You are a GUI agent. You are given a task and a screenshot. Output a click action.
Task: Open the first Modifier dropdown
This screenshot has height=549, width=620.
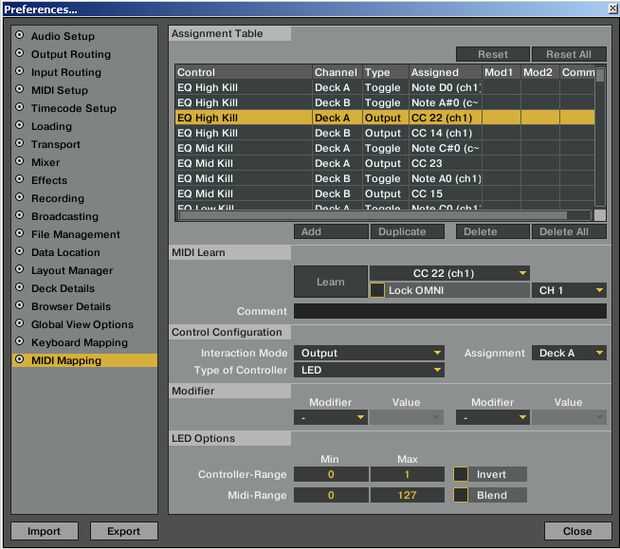tap(331, 418)
